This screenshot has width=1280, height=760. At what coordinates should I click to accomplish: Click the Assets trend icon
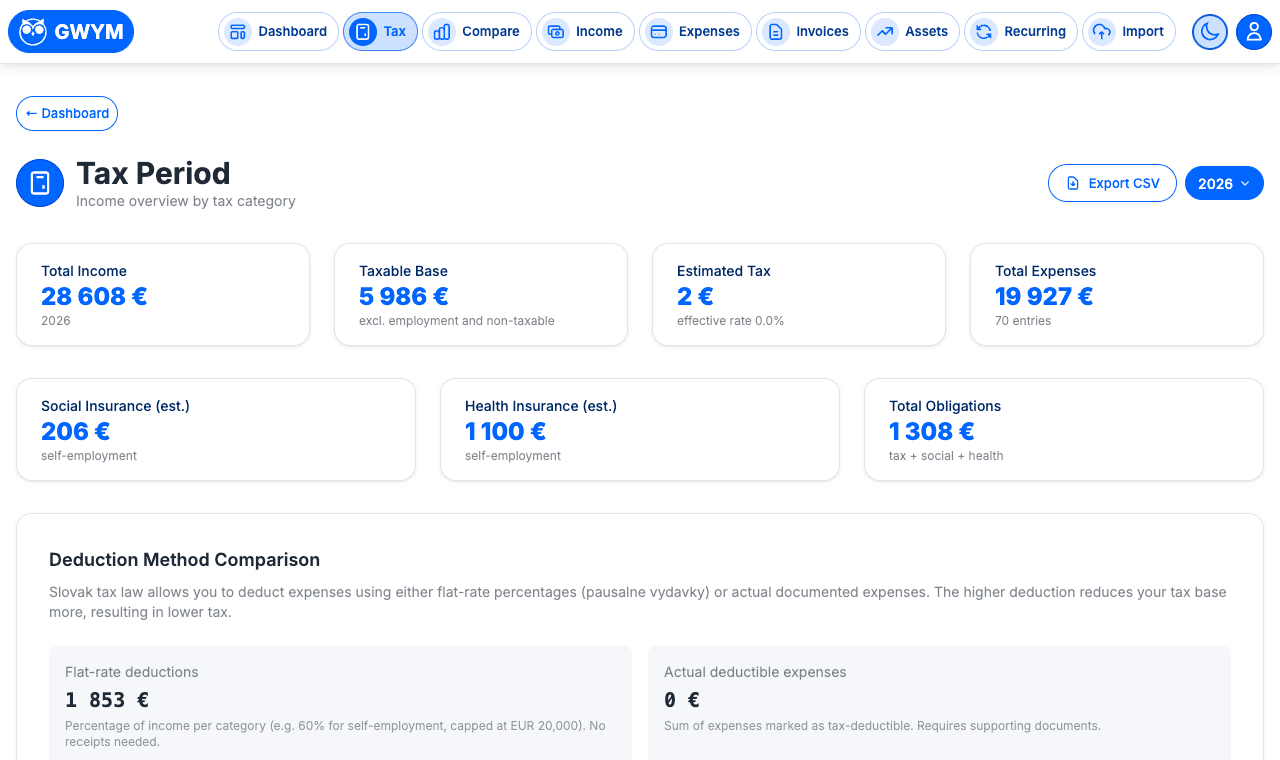click(885, 32)
